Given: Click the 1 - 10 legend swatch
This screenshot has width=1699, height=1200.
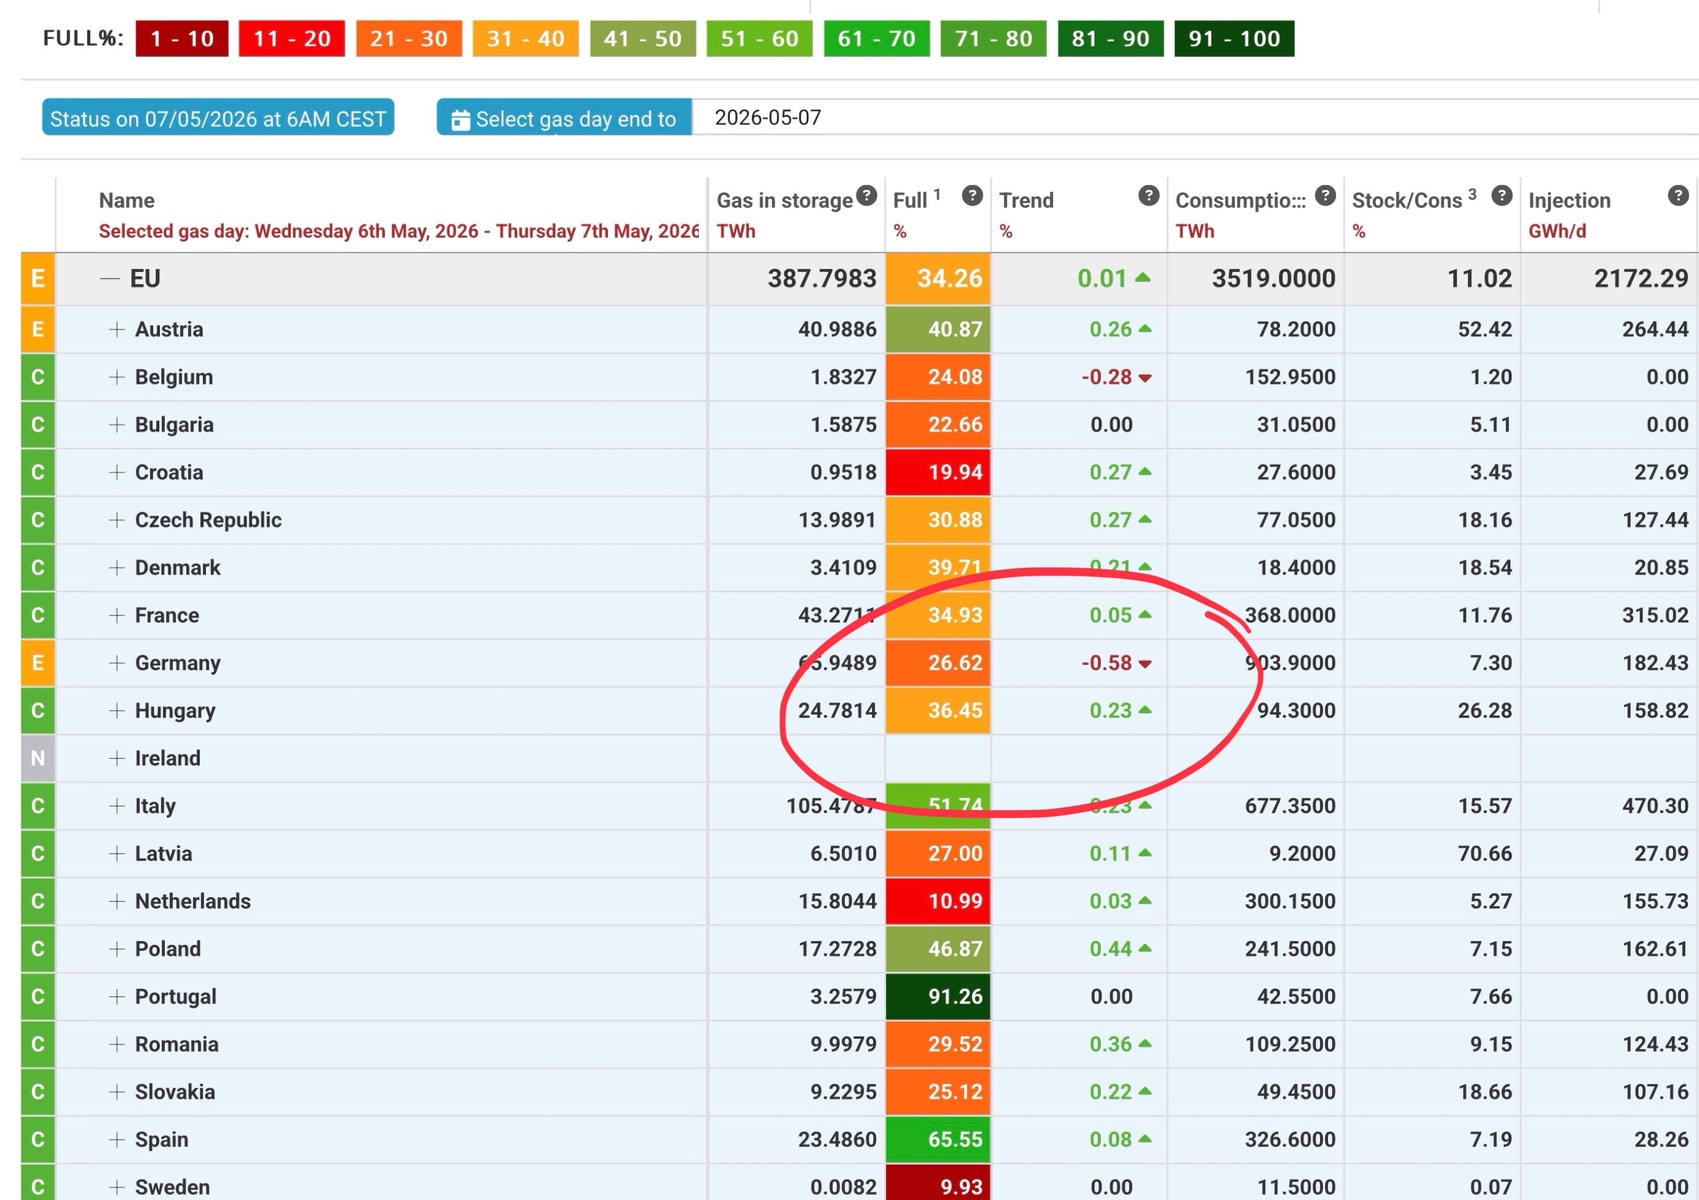Looking at the screenshot, I should (x=182, y=39).
